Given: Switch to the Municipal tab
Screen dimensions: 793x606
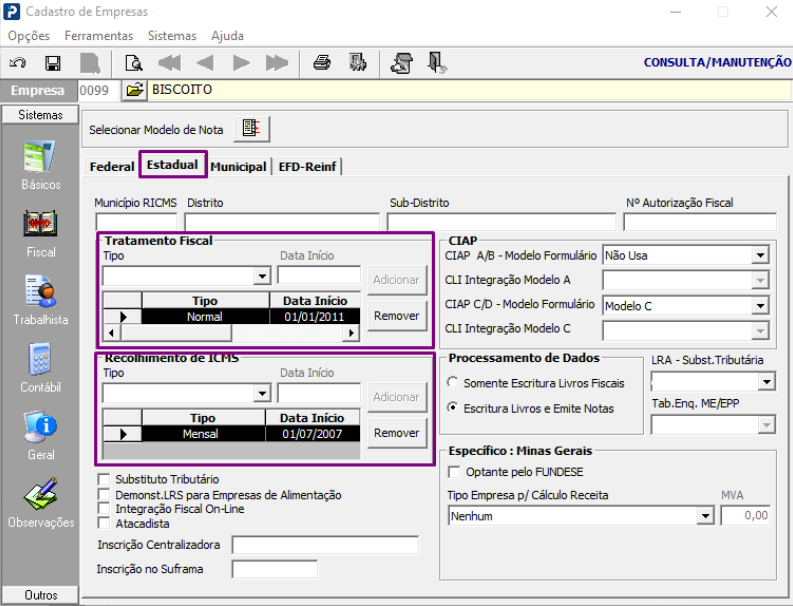Looking at the screenshot, I should [x=238, y=167].
